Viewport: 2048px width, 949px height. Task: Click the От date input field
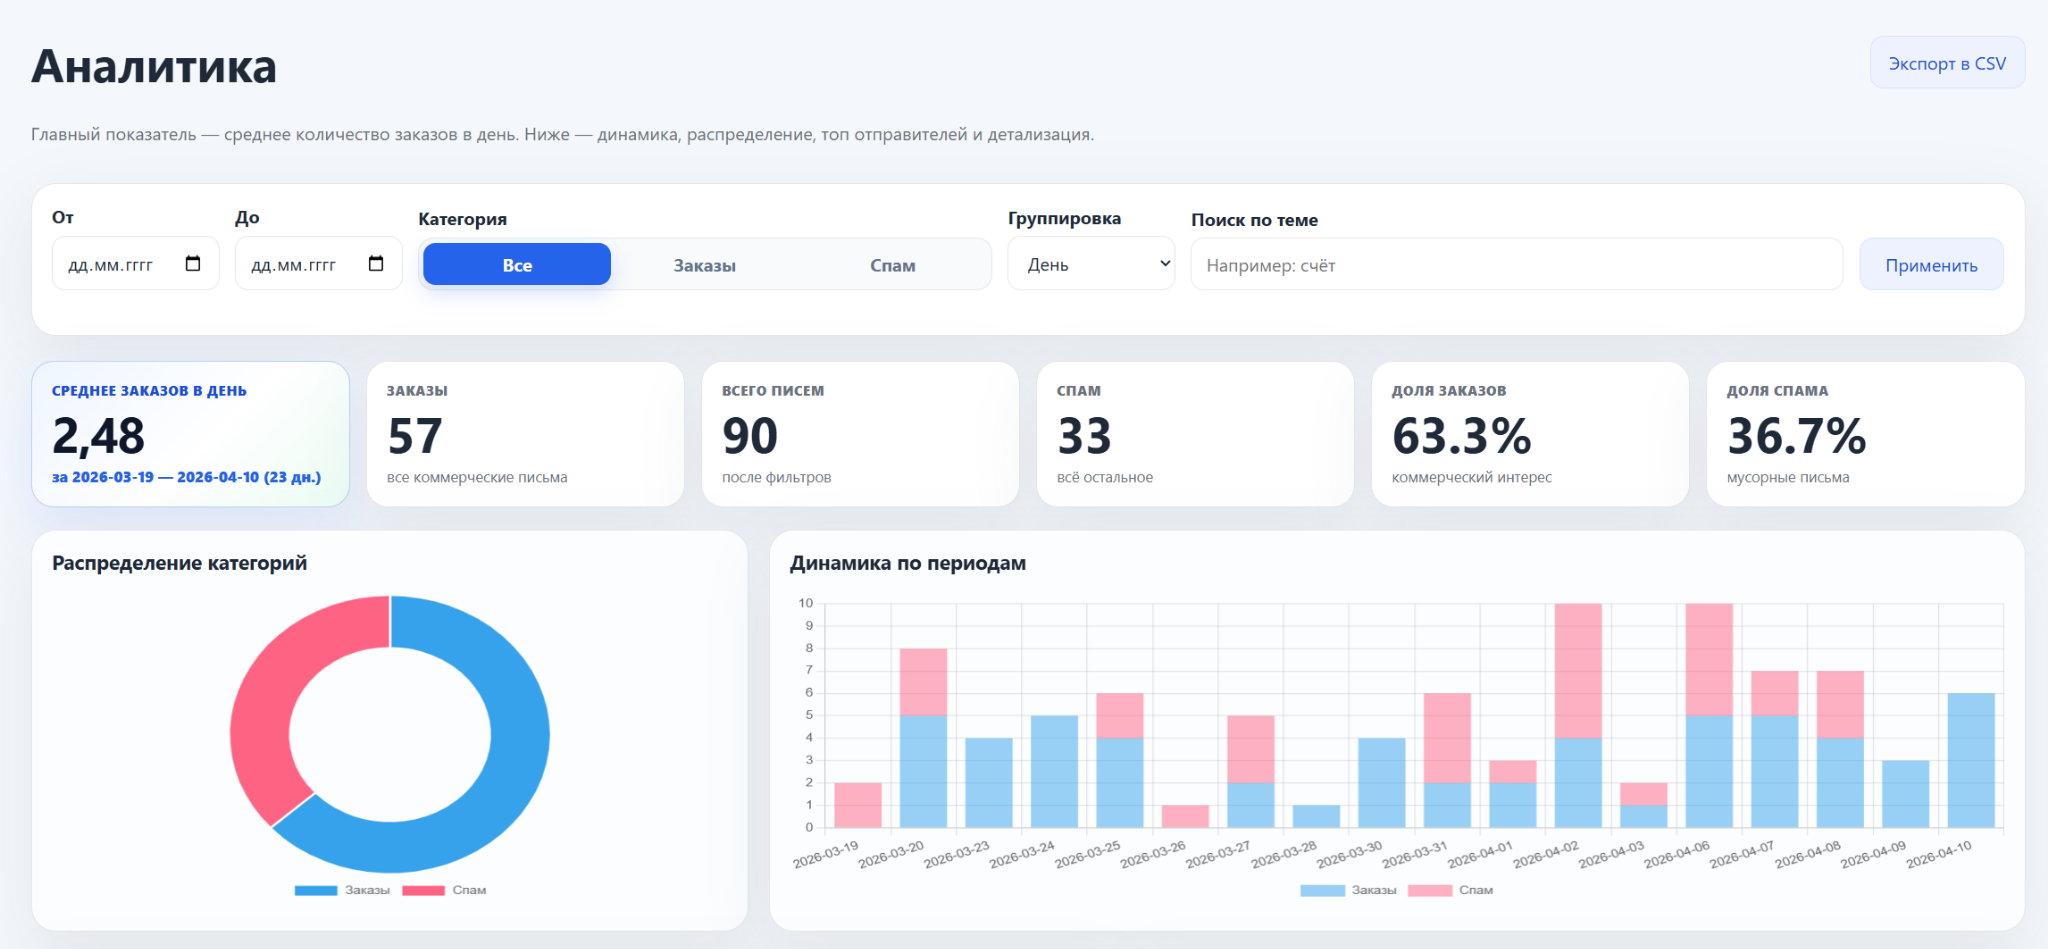[135, 264]
